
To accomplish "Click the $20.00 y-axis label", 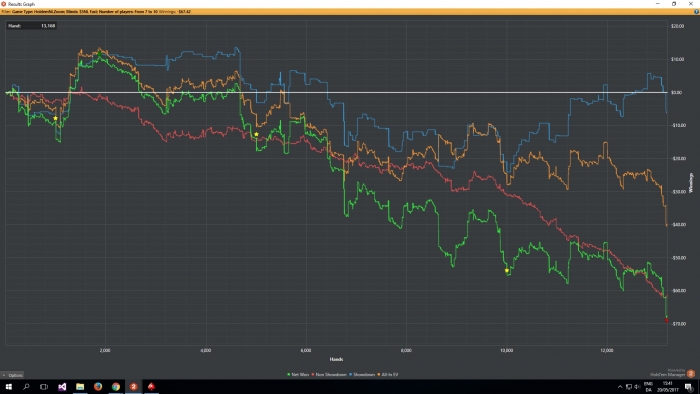I will (677, 26).
